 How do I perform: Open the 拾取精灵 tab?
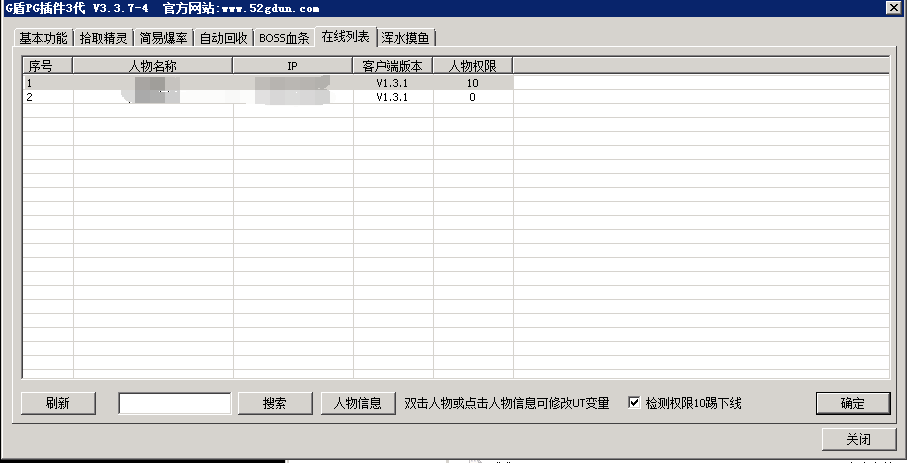coord(104,38)
